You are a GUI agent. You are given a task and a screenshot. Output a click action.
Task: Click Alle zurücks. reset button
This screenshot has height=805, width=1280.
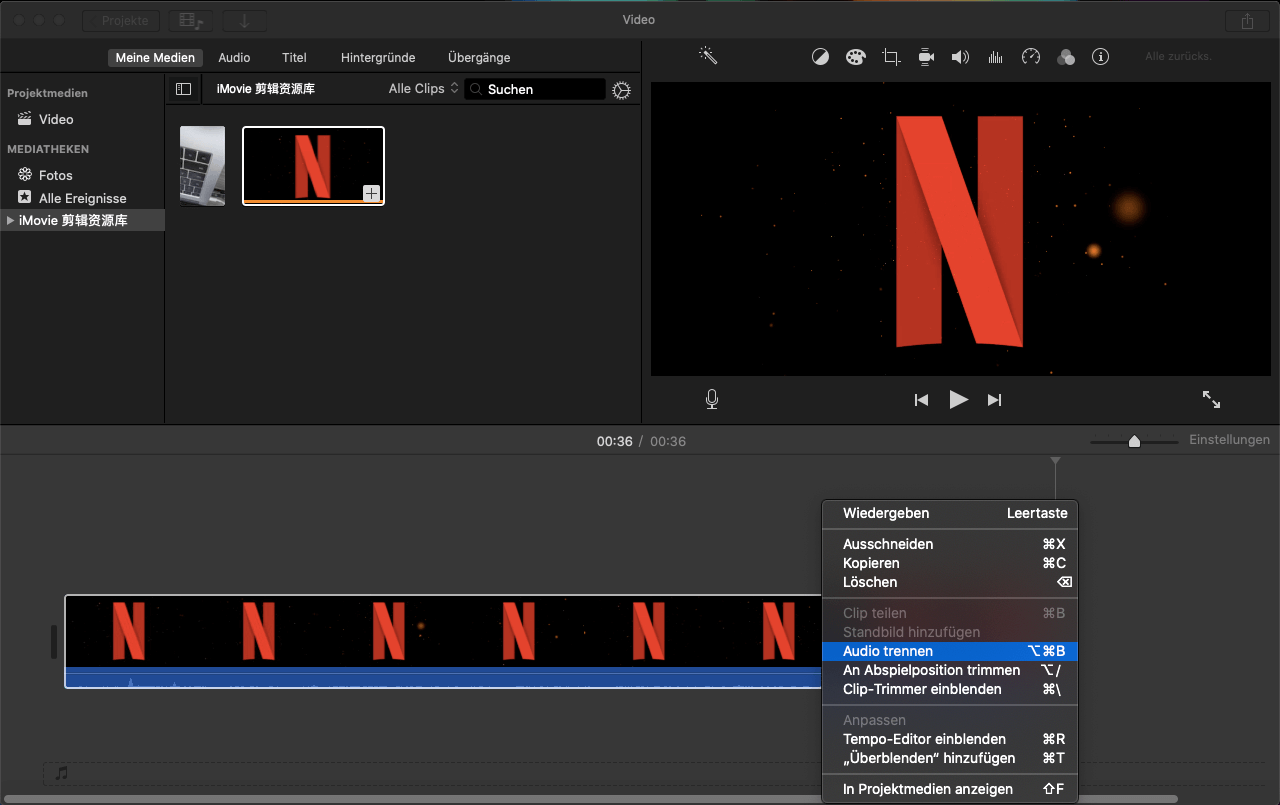tap(1178, 57)
